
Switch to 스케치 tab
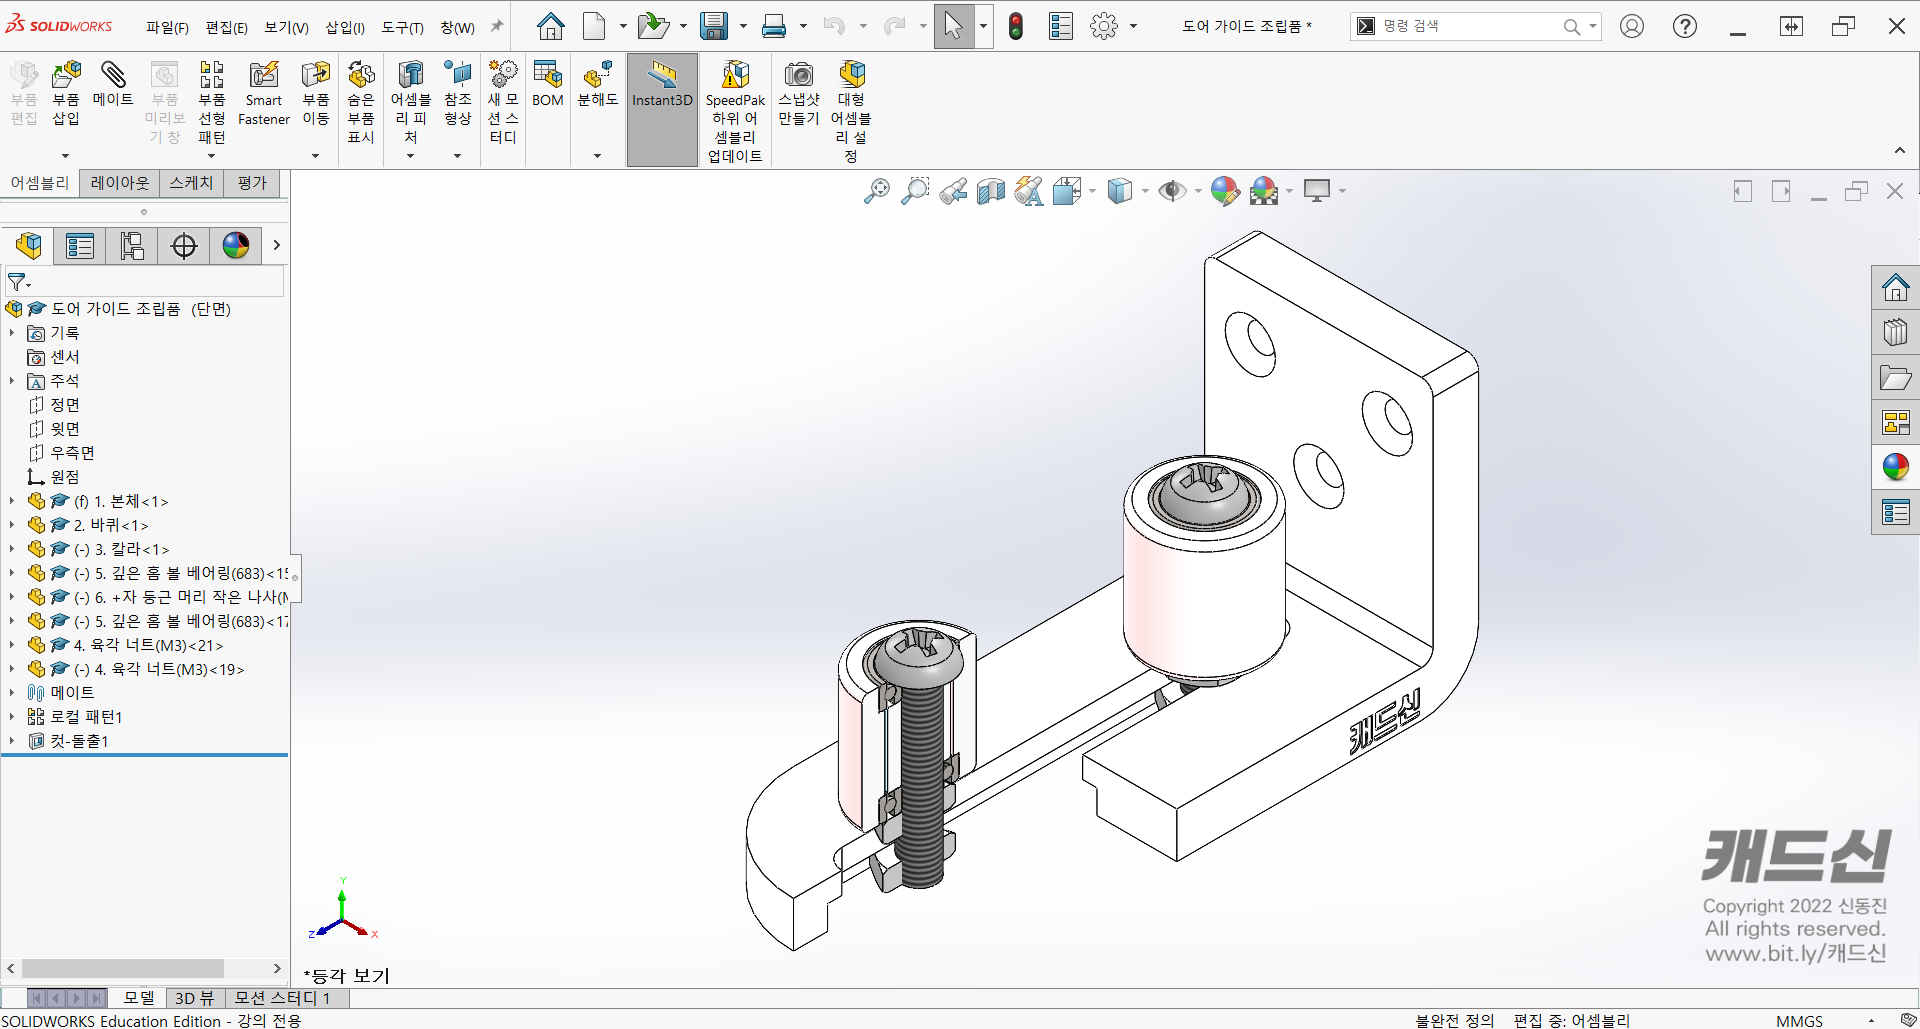(x=191, y=183)
